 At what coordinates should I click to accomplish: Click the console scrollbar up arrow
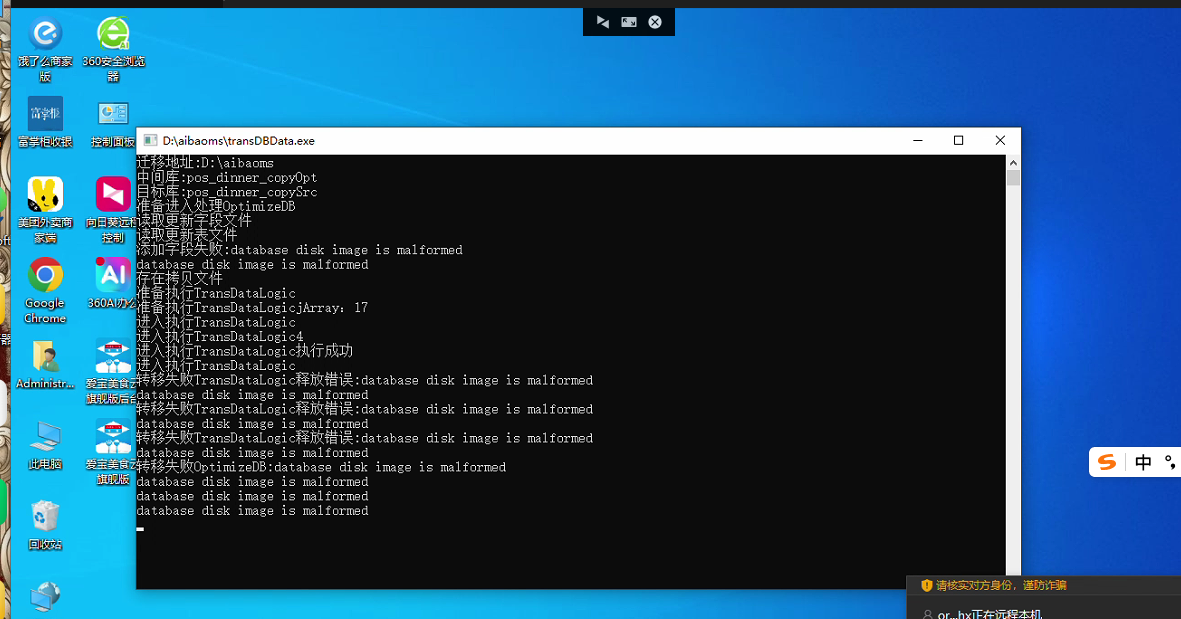pos(1013,162)
